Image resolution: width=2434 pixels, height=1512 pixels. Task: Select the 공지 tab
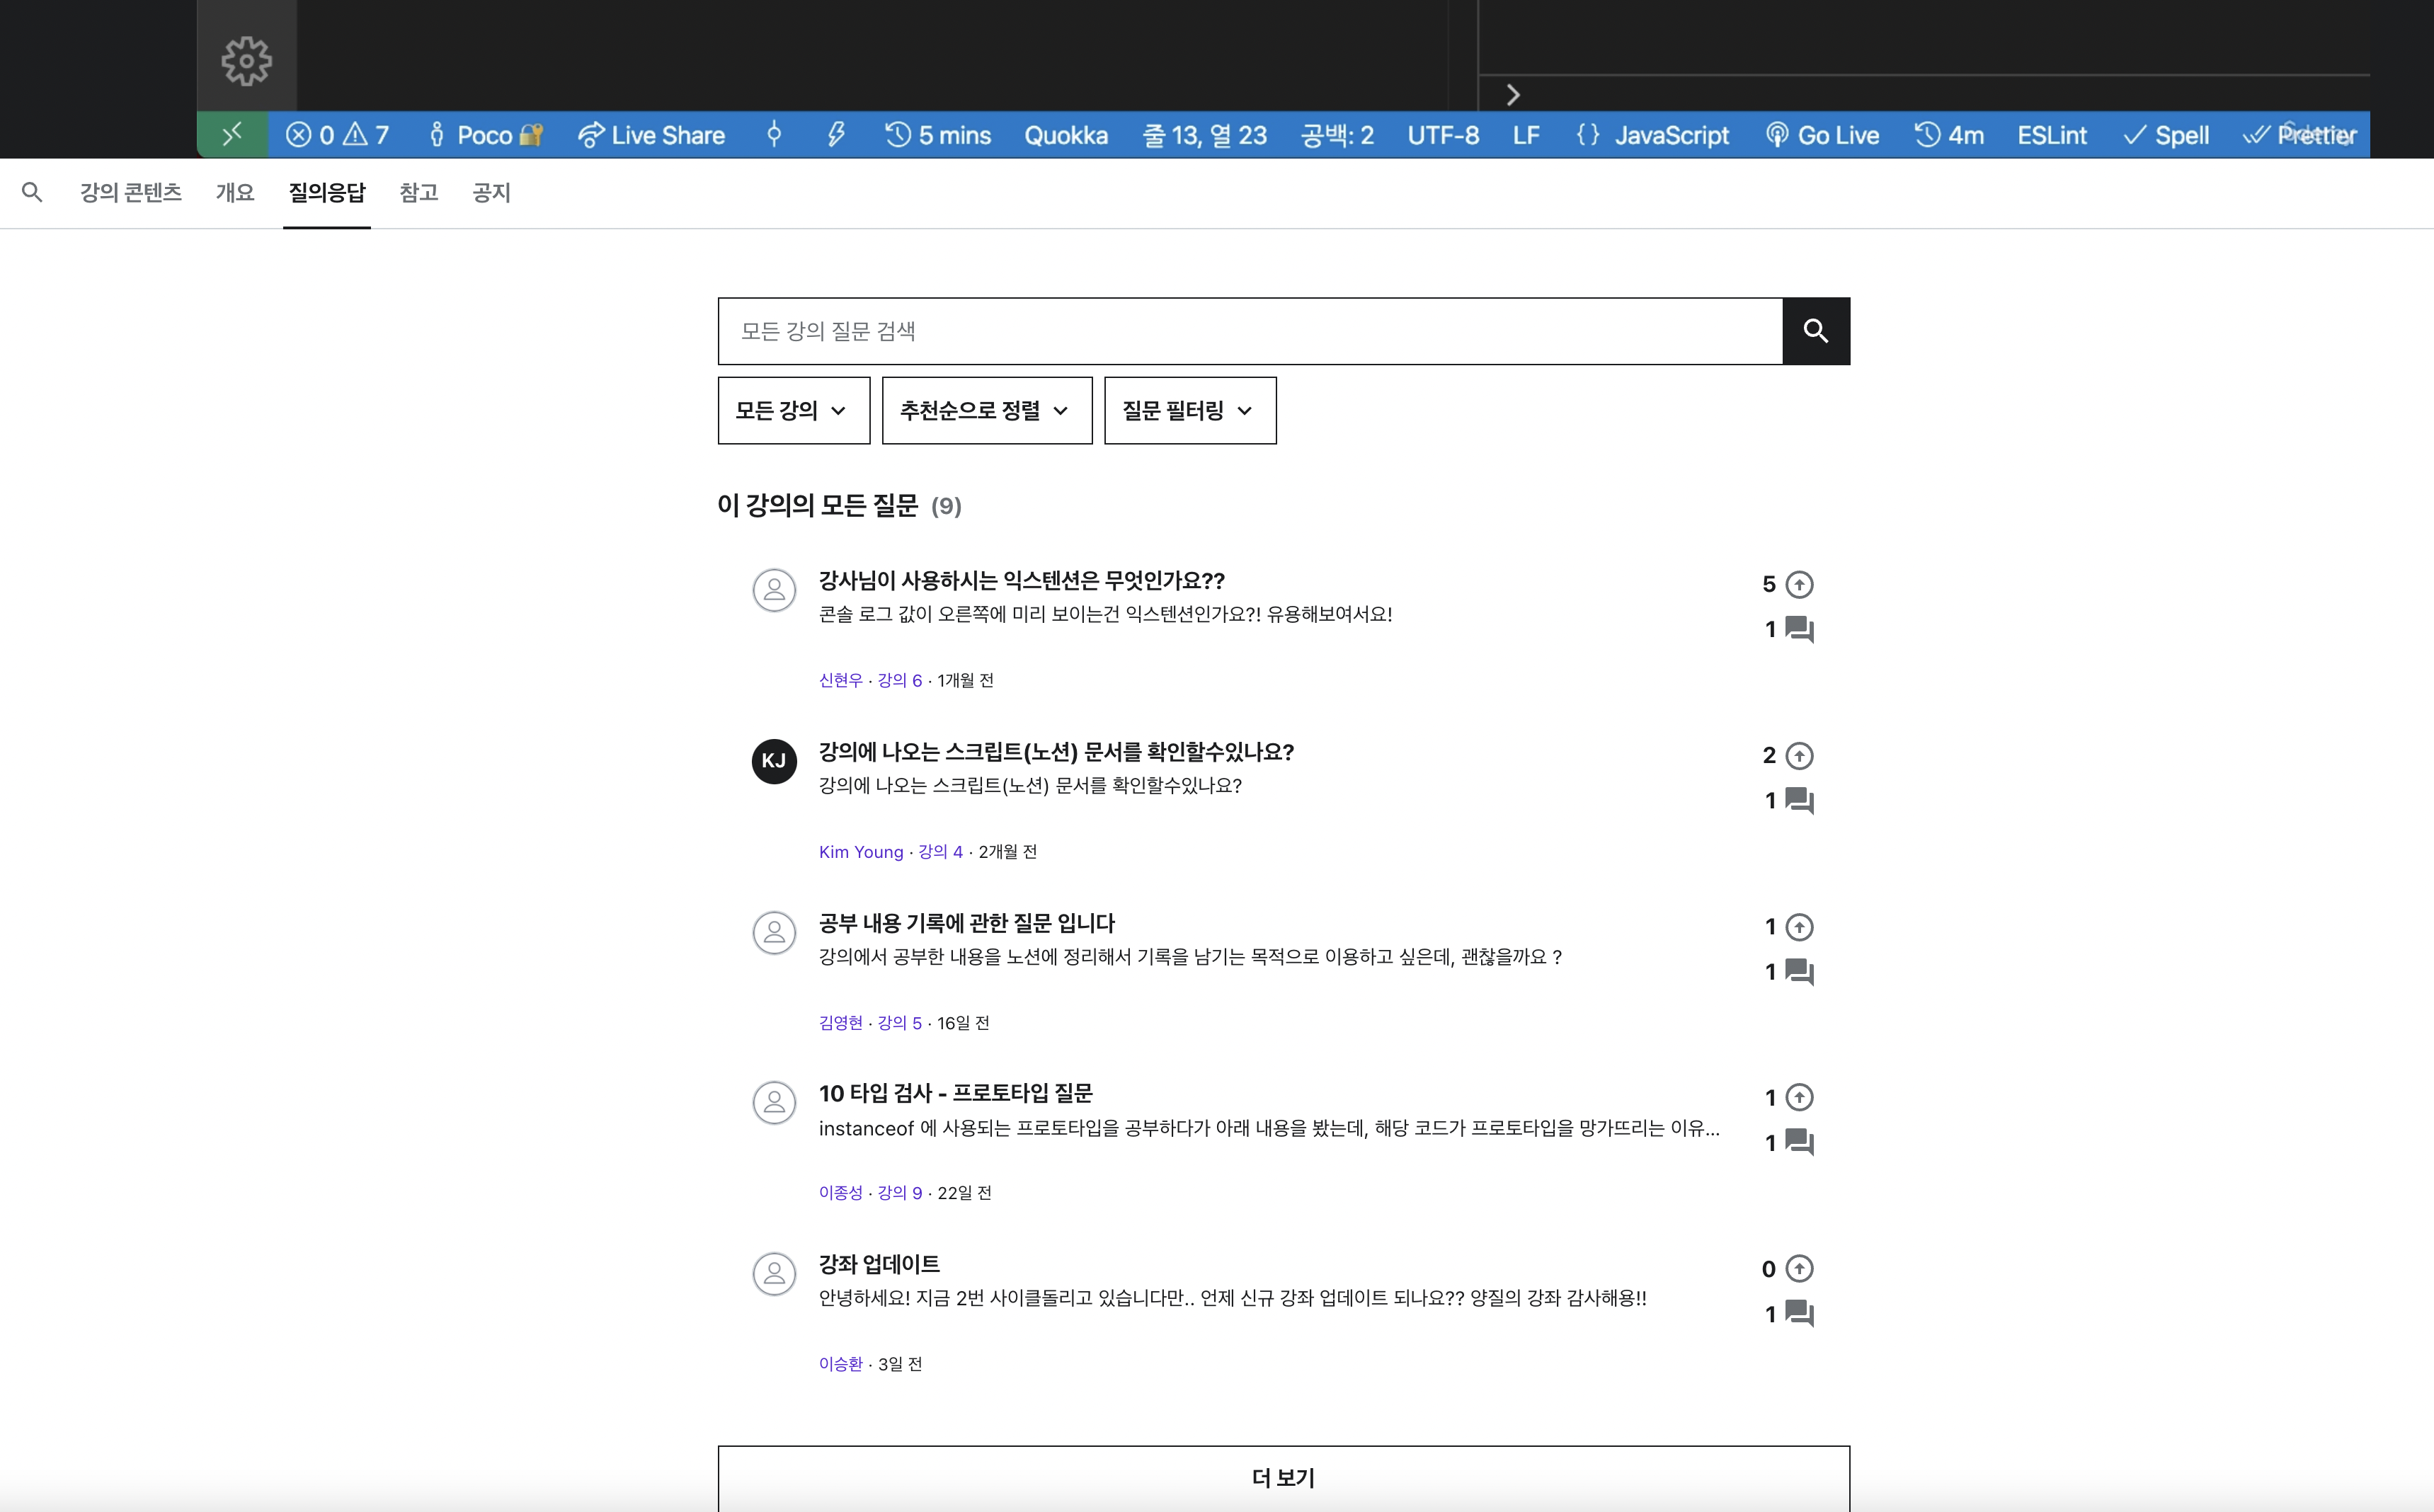[491, 192]
